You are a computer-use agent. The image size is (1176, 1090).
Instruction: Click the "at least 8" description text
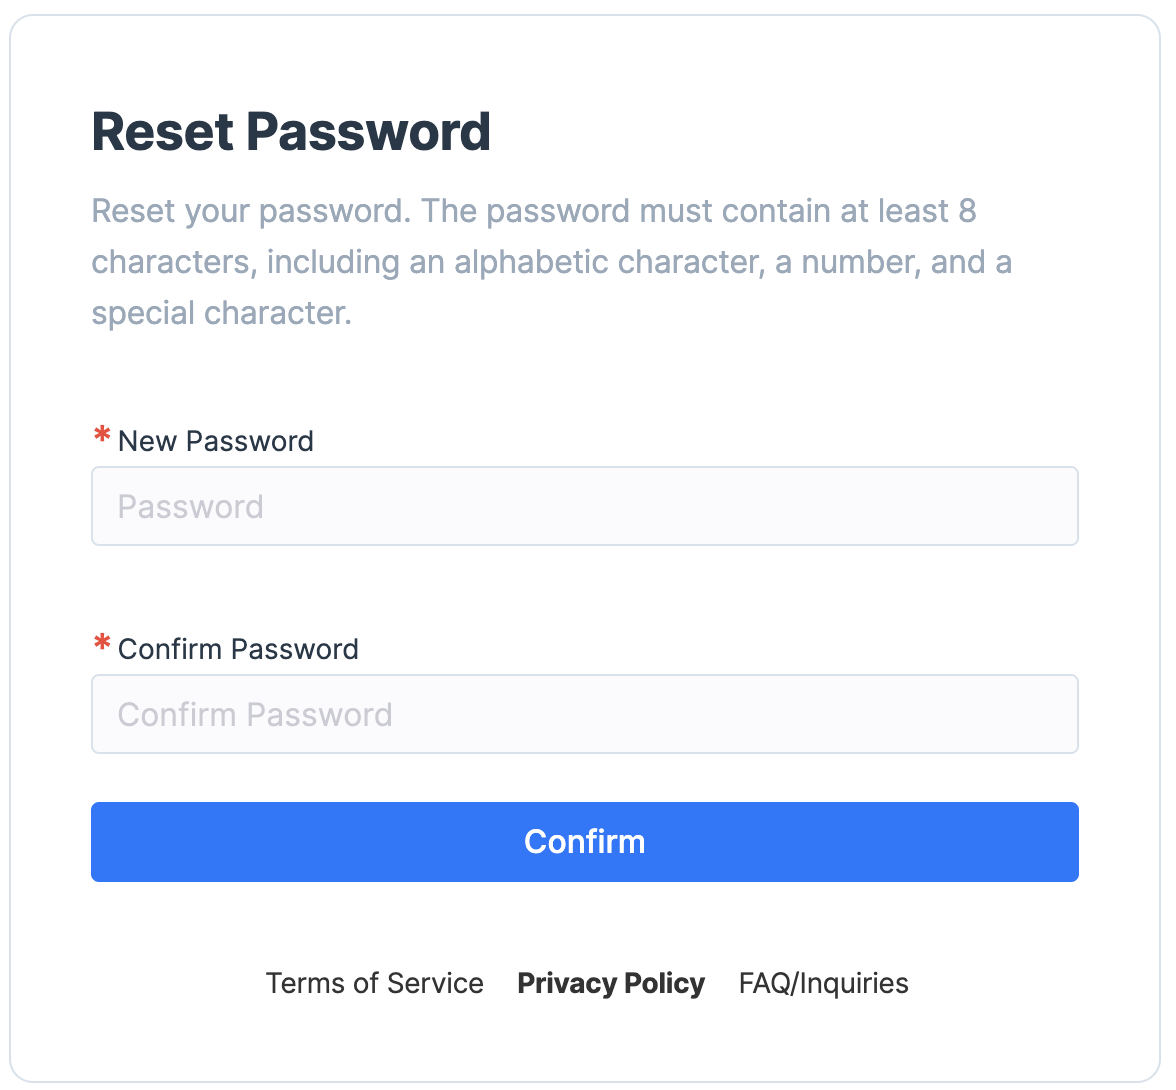click(905, 211)
